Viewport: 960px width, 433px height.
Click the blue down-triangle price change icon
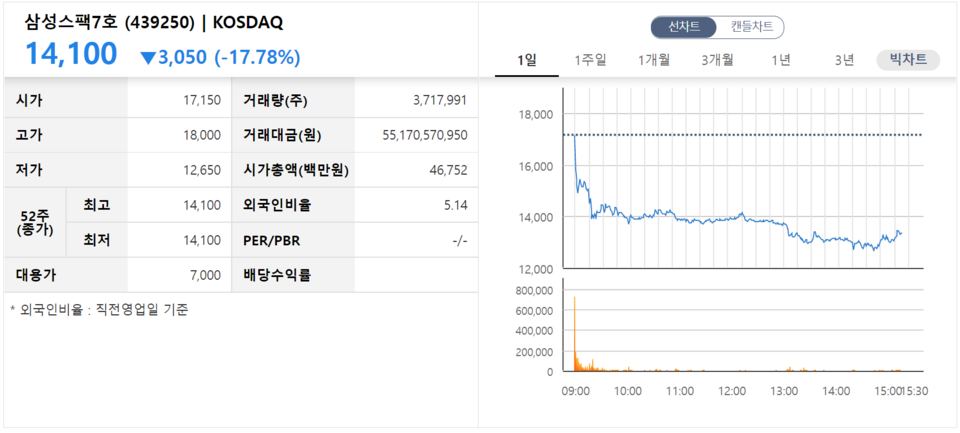pyautogui.click(x=148, y=59)
